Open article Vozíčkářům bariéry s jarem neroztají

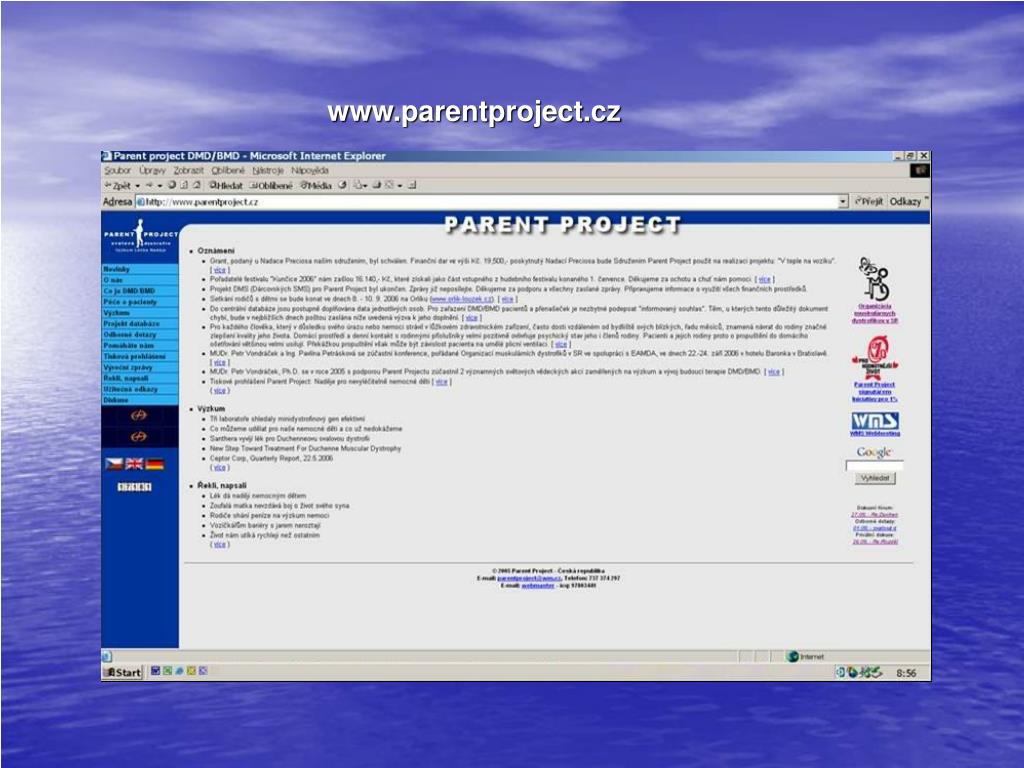[x=265, y=525]
